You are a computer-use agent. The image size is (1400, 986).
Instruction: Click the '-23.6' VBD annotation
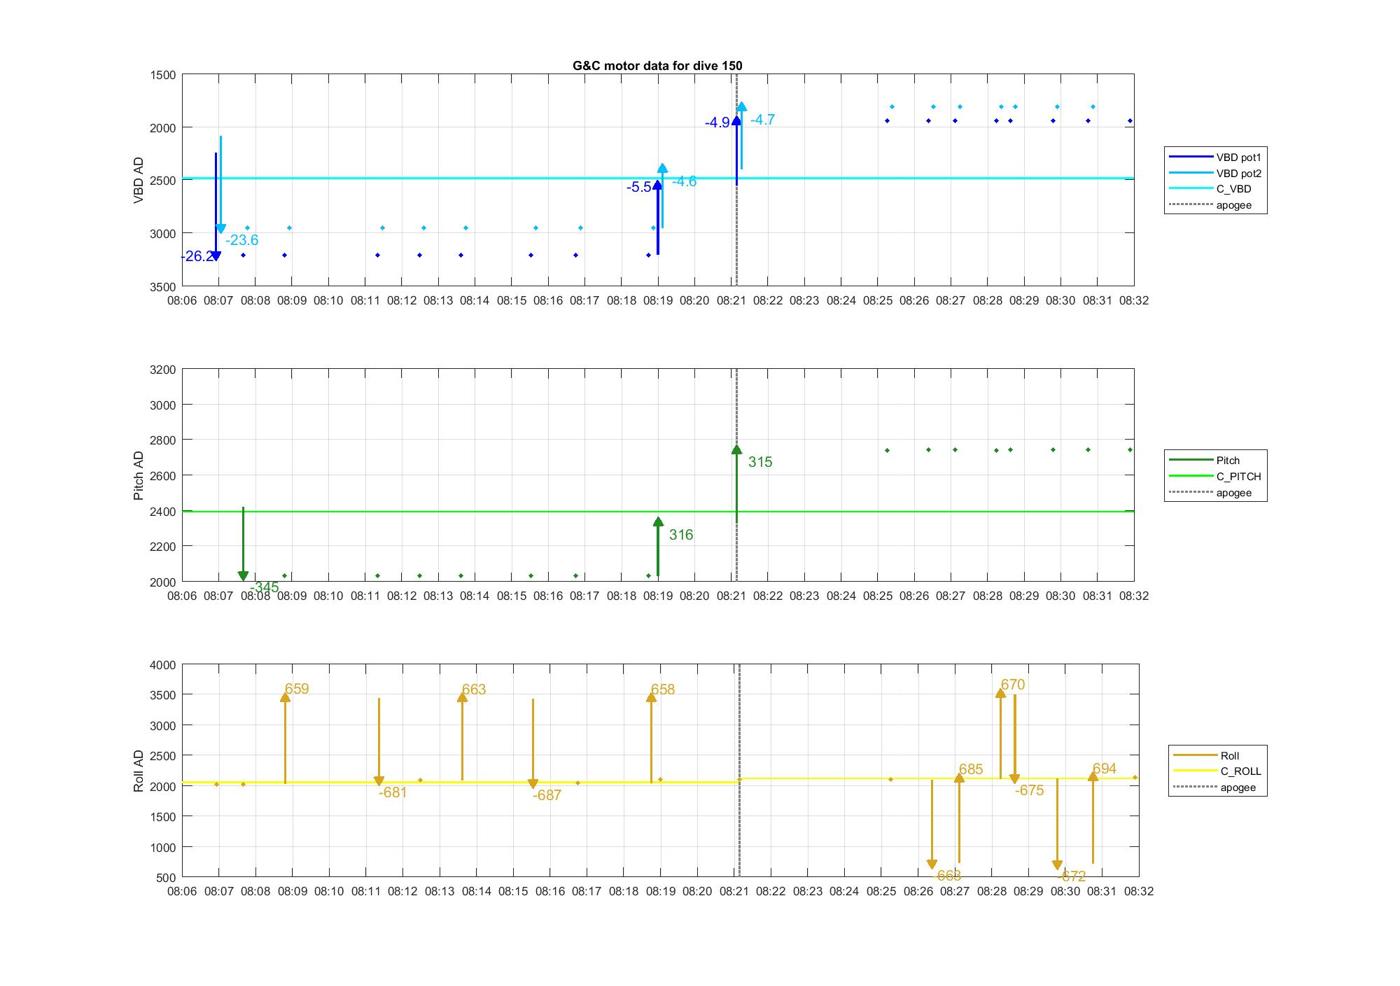pyautogui.click(x=242, y=240)
